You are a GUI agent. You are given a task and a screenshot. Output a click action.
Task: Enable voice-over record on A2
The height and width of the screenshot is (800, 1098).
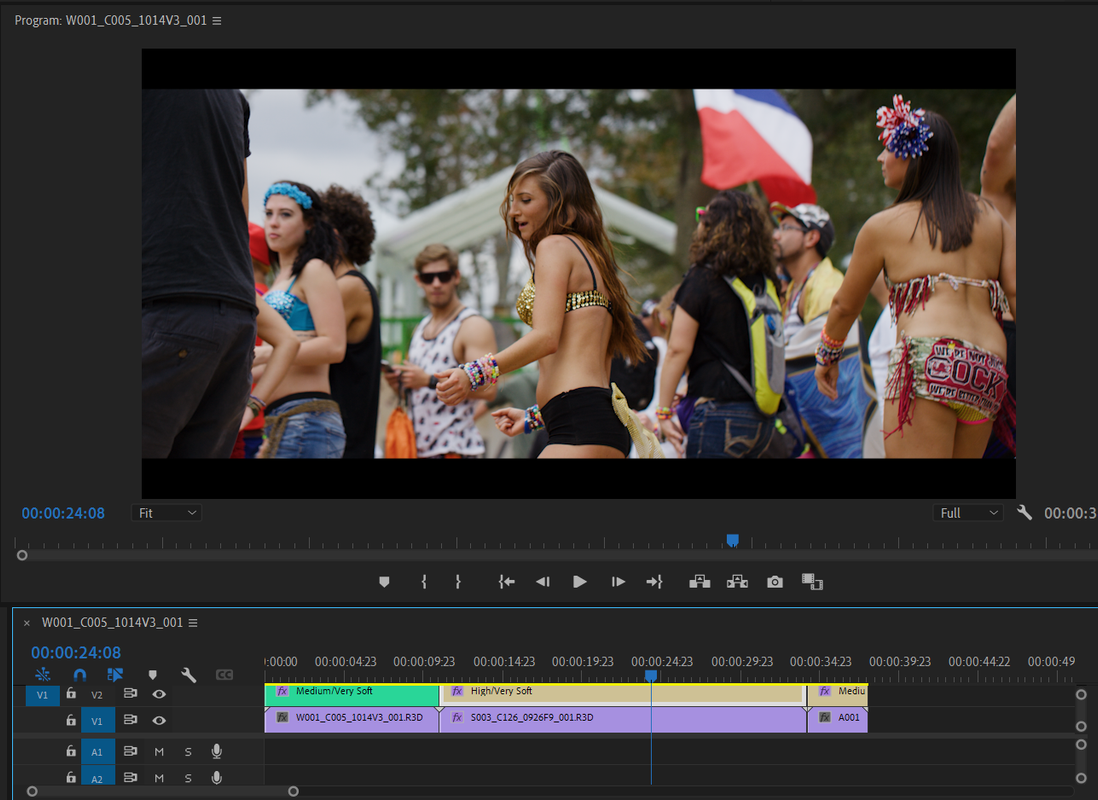[x=217, y=777]
